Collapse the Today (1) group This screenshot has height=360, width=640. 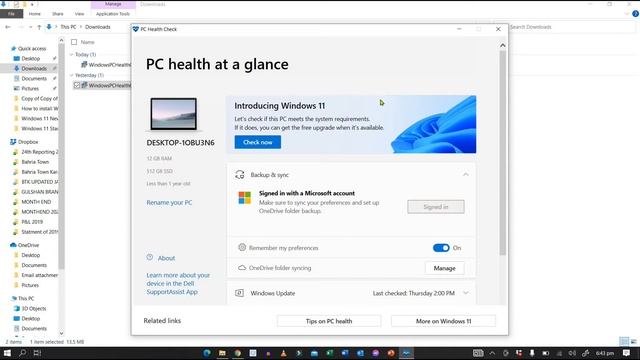[71, 54]
